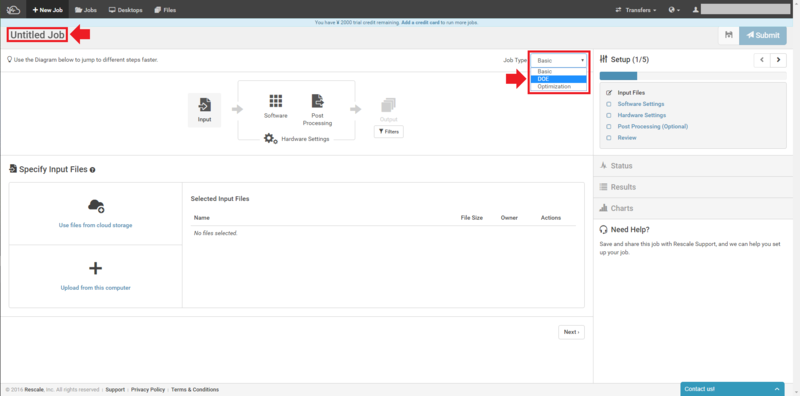The width and height of the screenshot is (800, 396).
Task: Click the Owner column header
Action: [509, 217]
